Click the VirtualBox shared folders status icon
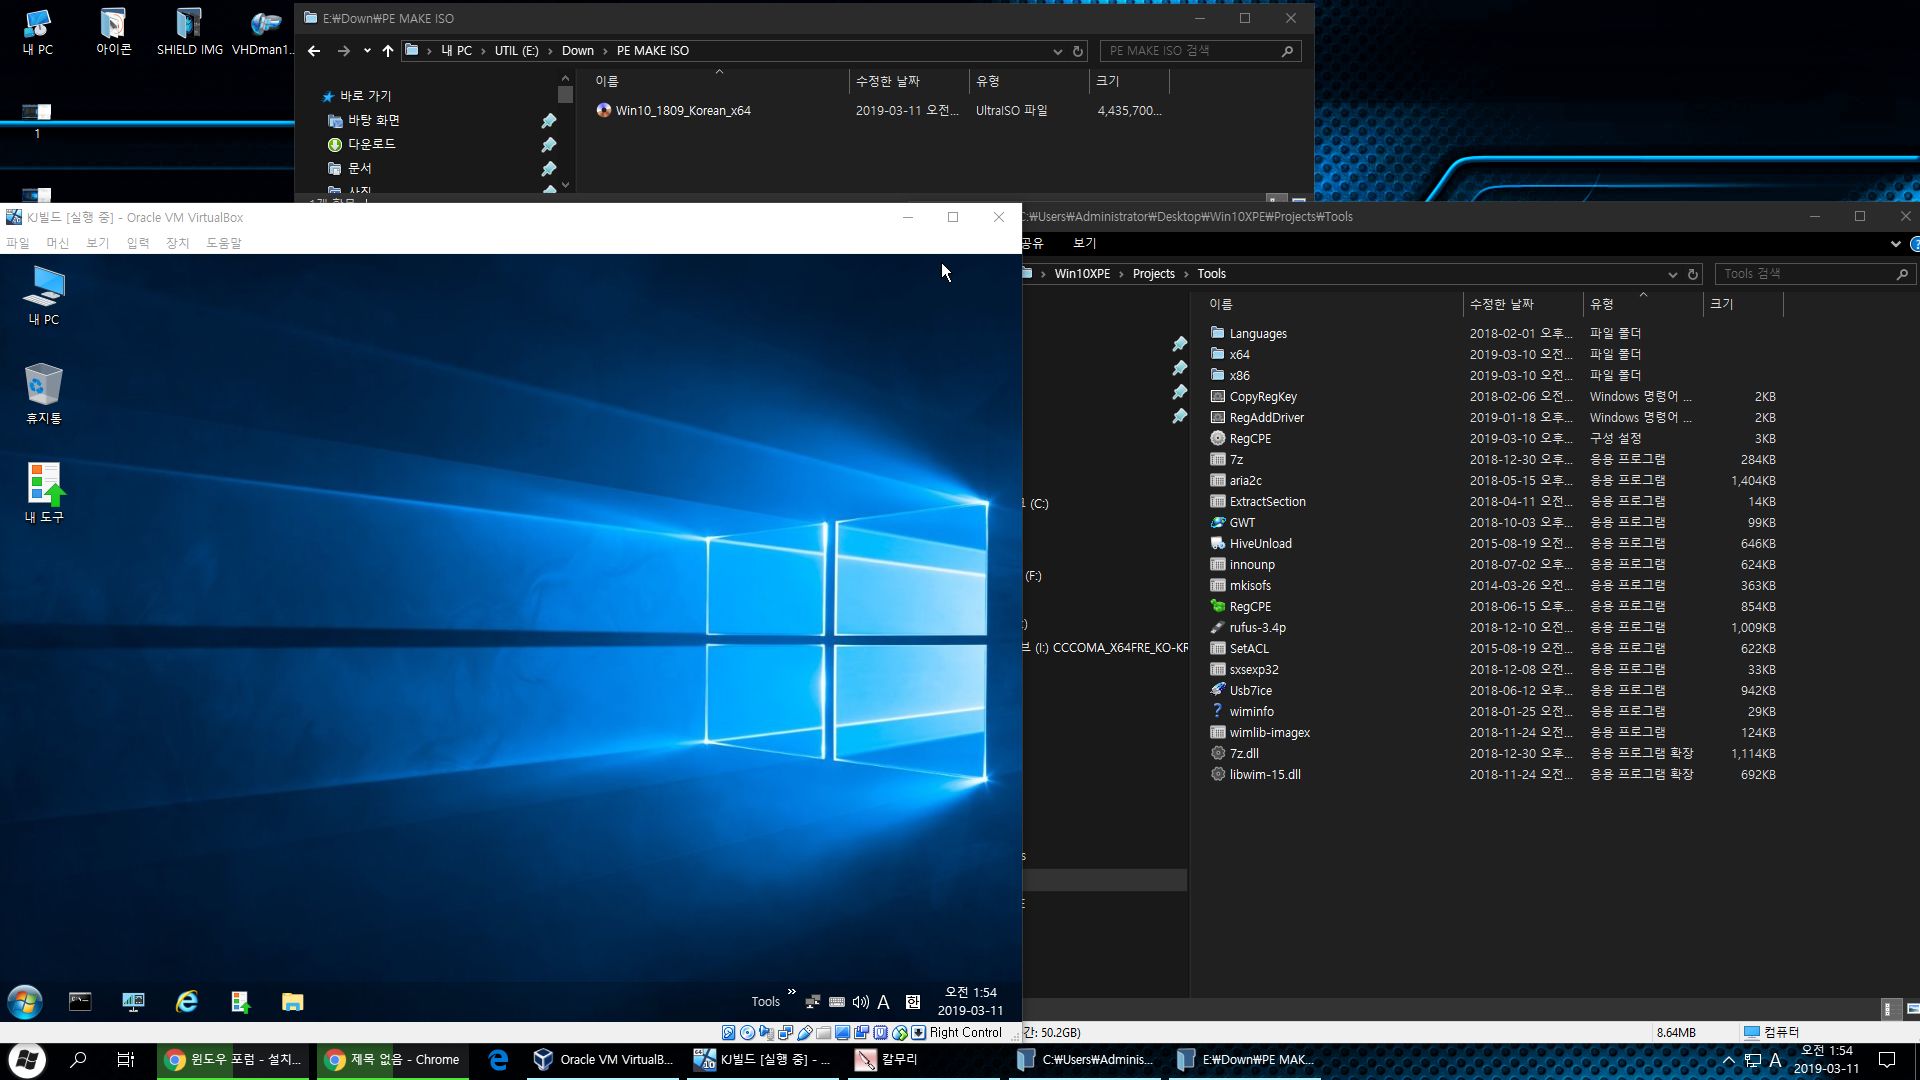 tap(823, 1032)
